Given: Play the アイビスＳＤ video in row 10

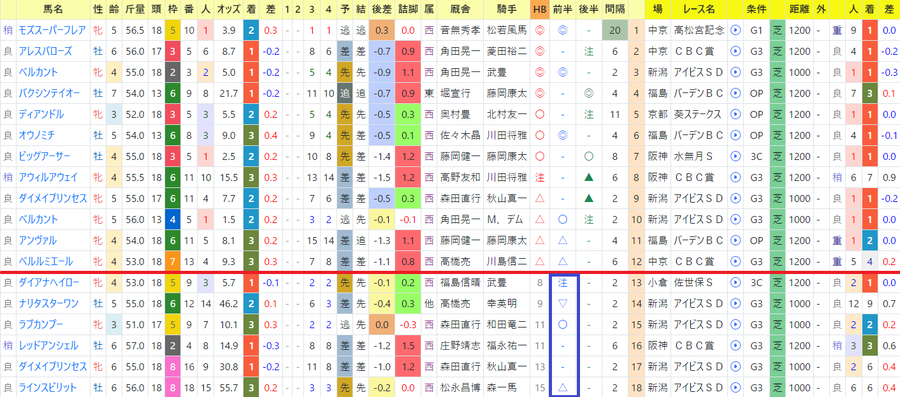Looking at the screenshot, I should tap(735, 219).
